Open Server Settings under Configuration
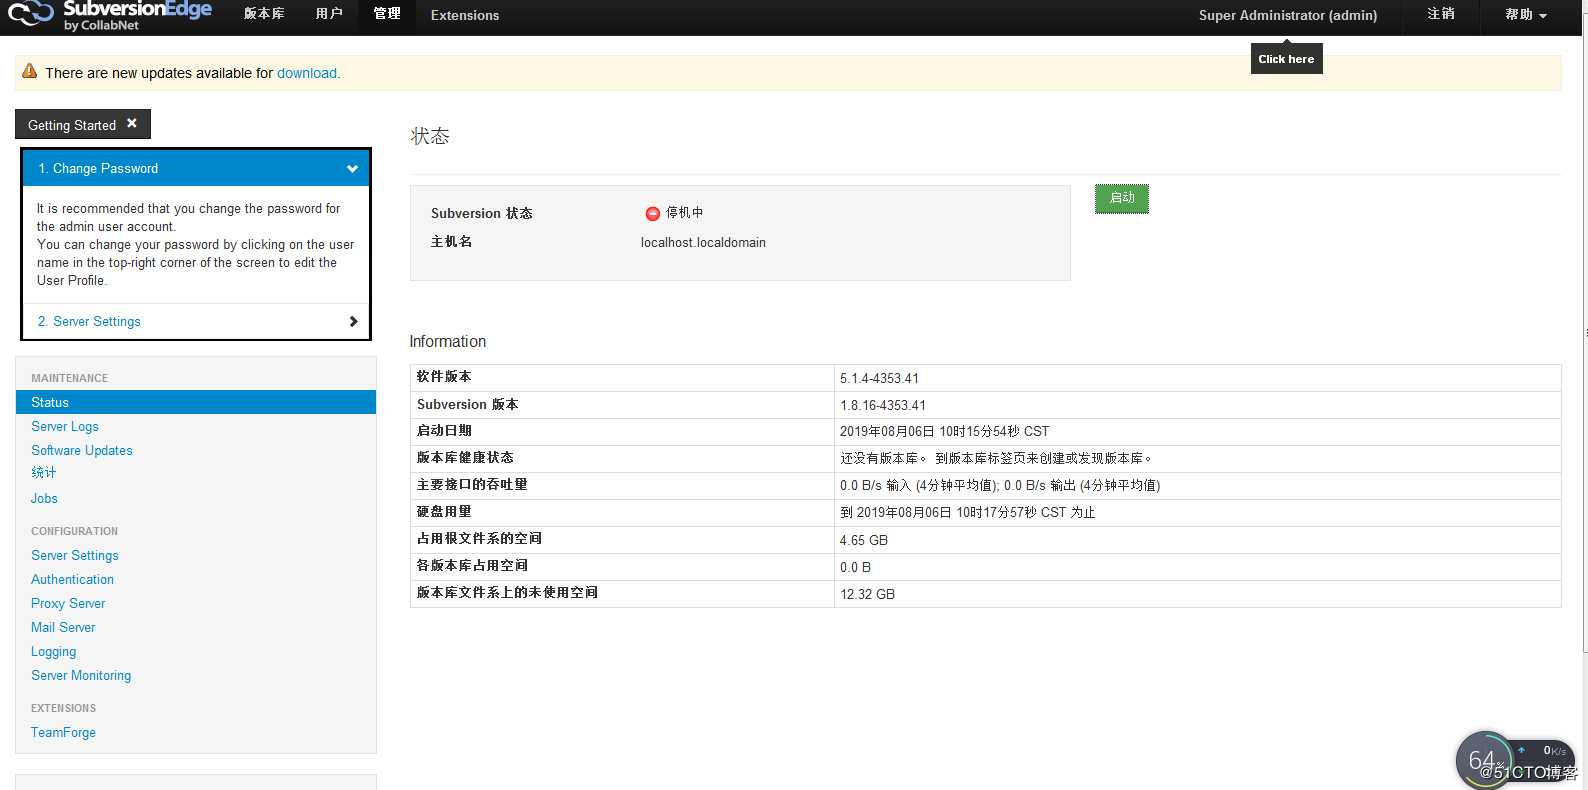This screenshot has width=1588, height=790. [x=75, y=555]
